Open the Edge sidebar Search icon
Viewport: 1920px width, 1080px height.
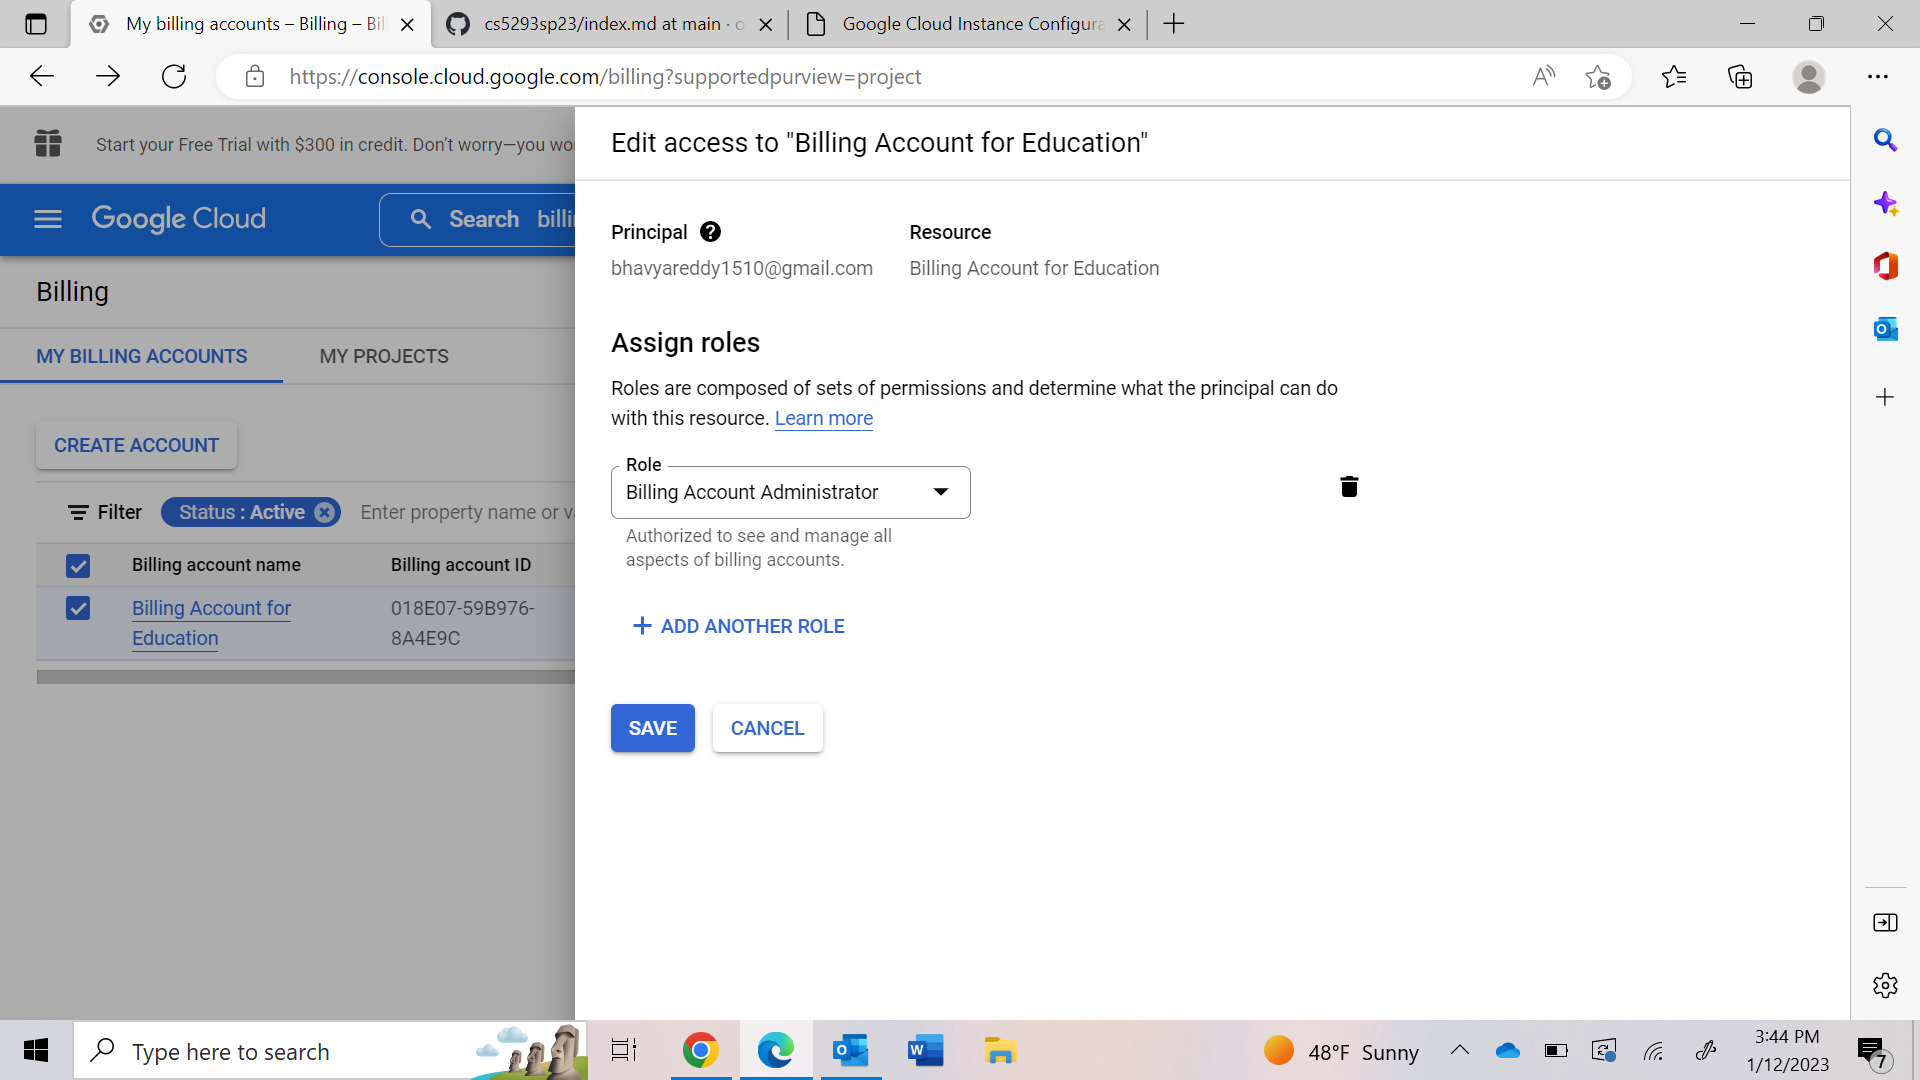[1885, 140]
